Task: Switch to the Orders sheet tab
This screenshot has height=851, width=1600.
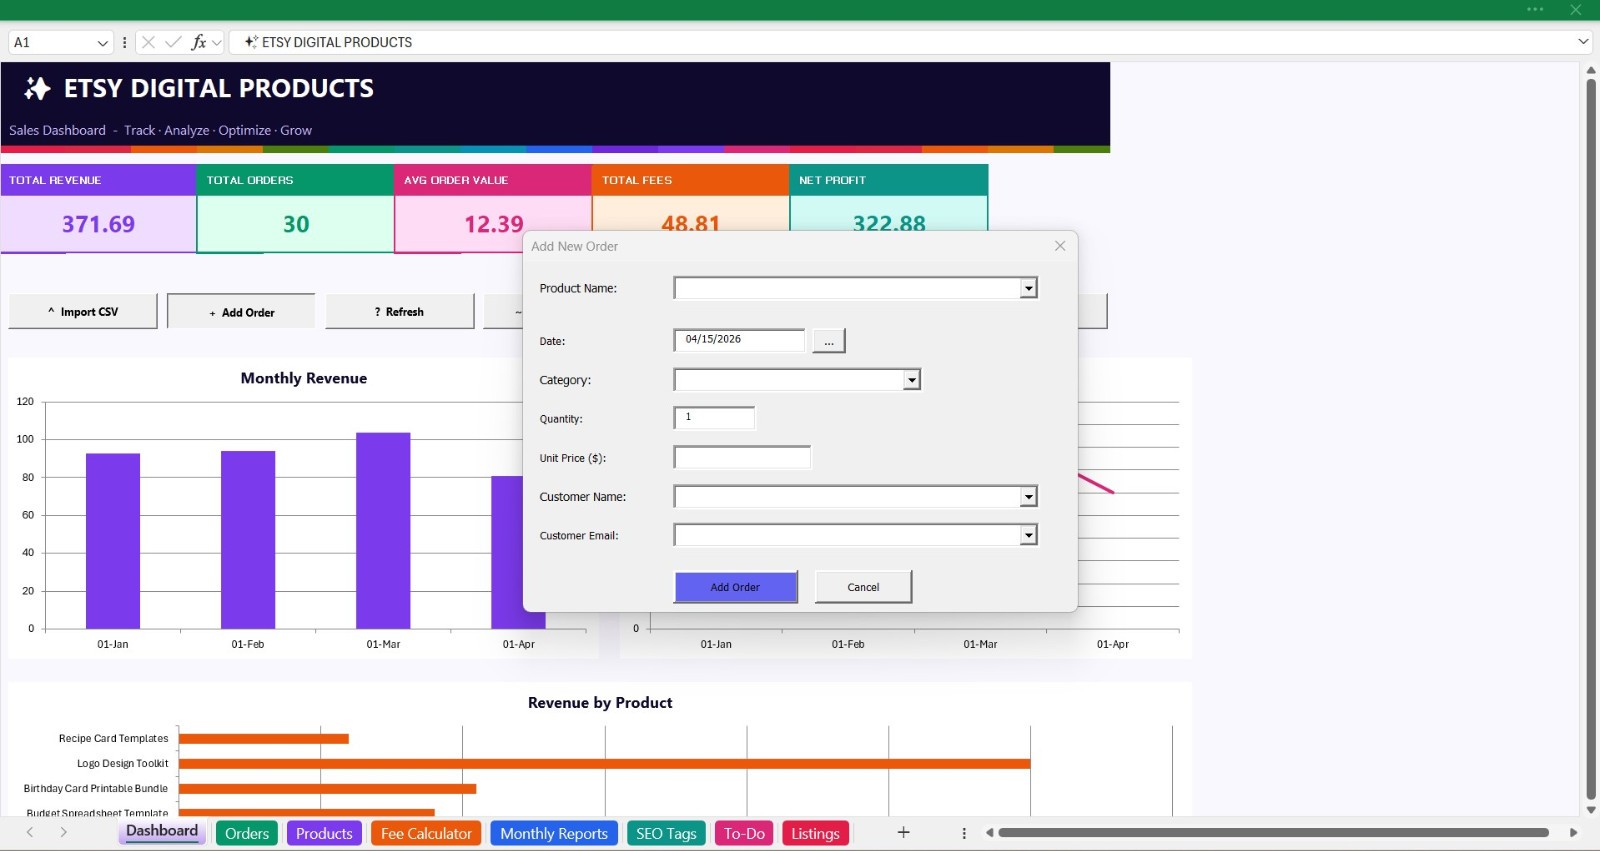Action: [247, 833]
